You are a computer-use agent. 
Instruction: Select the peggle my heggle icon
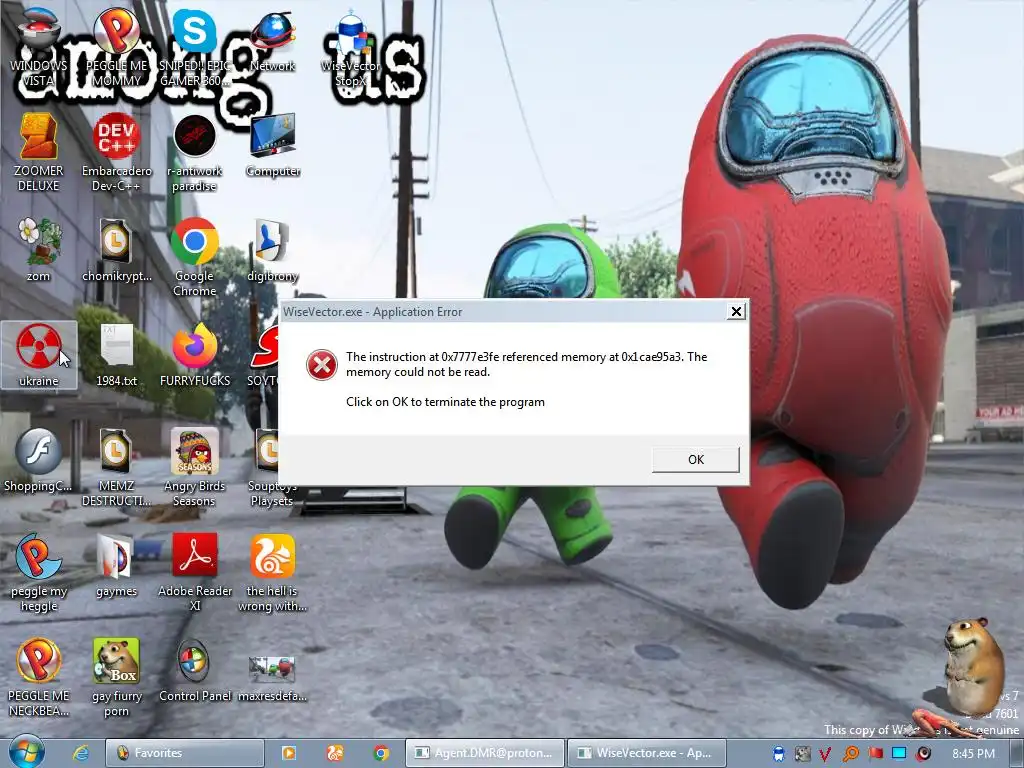(39, 572)
